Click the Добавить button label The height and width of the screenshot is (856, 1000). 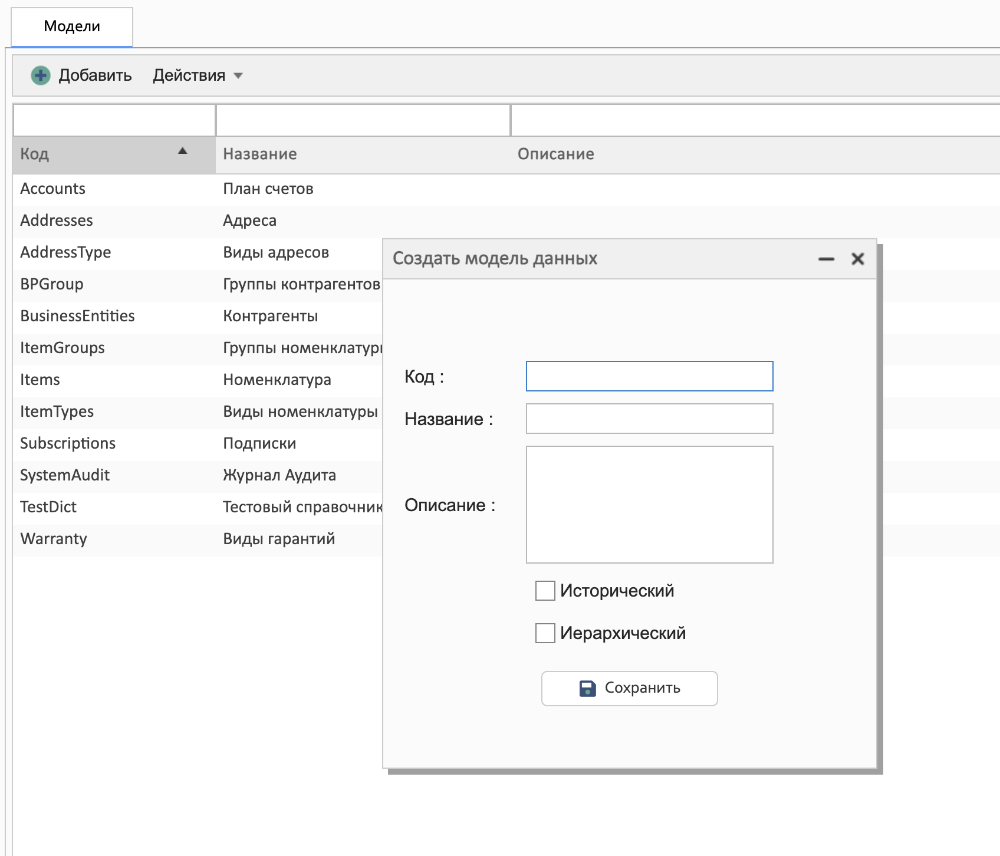click(x=95, y=75)
